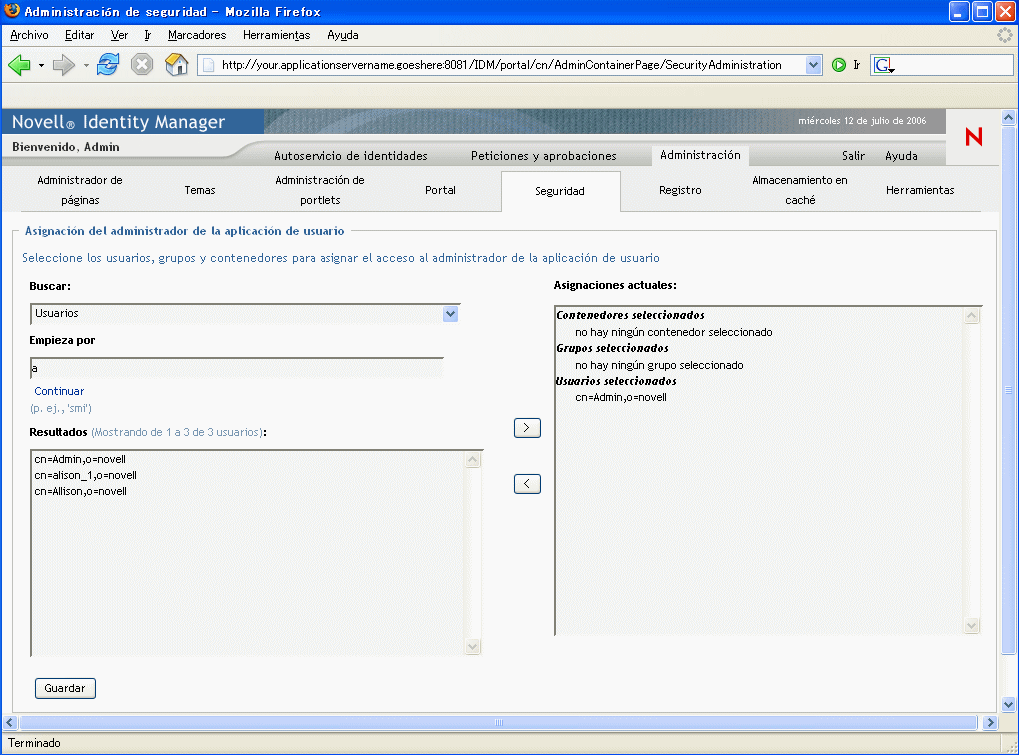Viewport: 1019px width, 755px height.
Task: Remove selection with left arrow button
Action: click(527, 483)
